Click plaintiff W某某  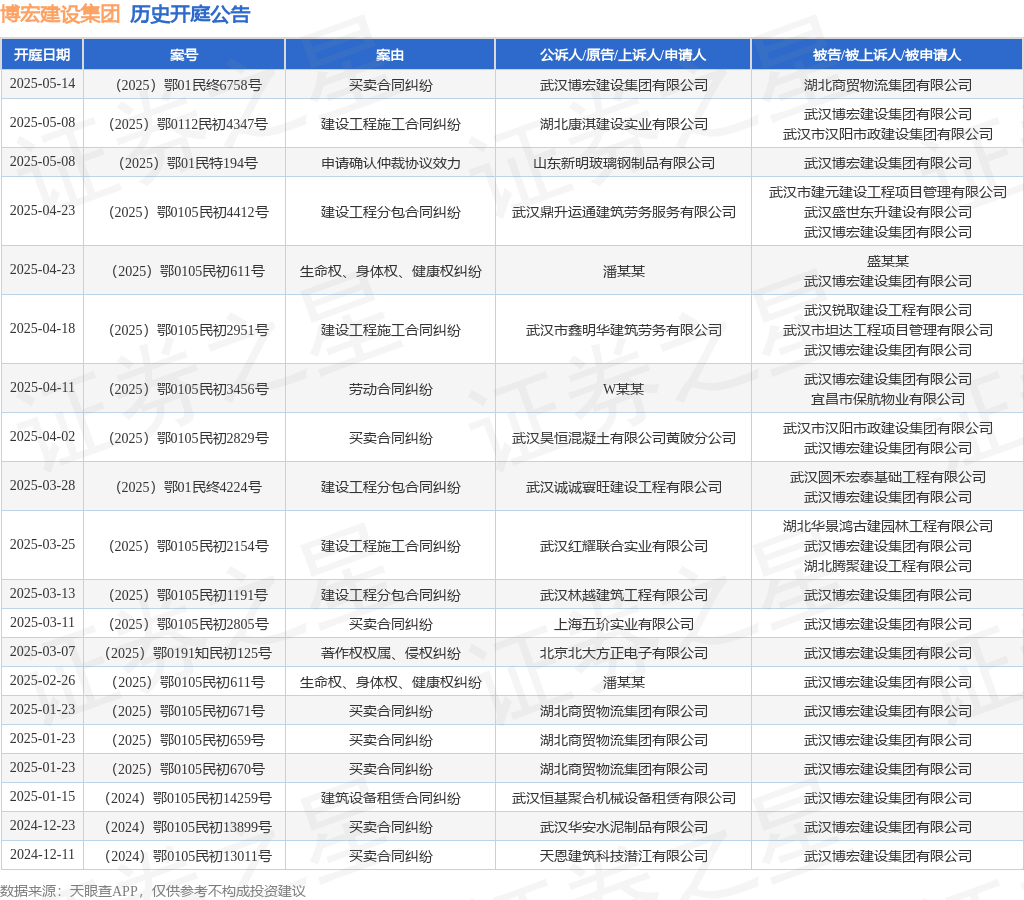pyautogui.click(x=624, y=389)
